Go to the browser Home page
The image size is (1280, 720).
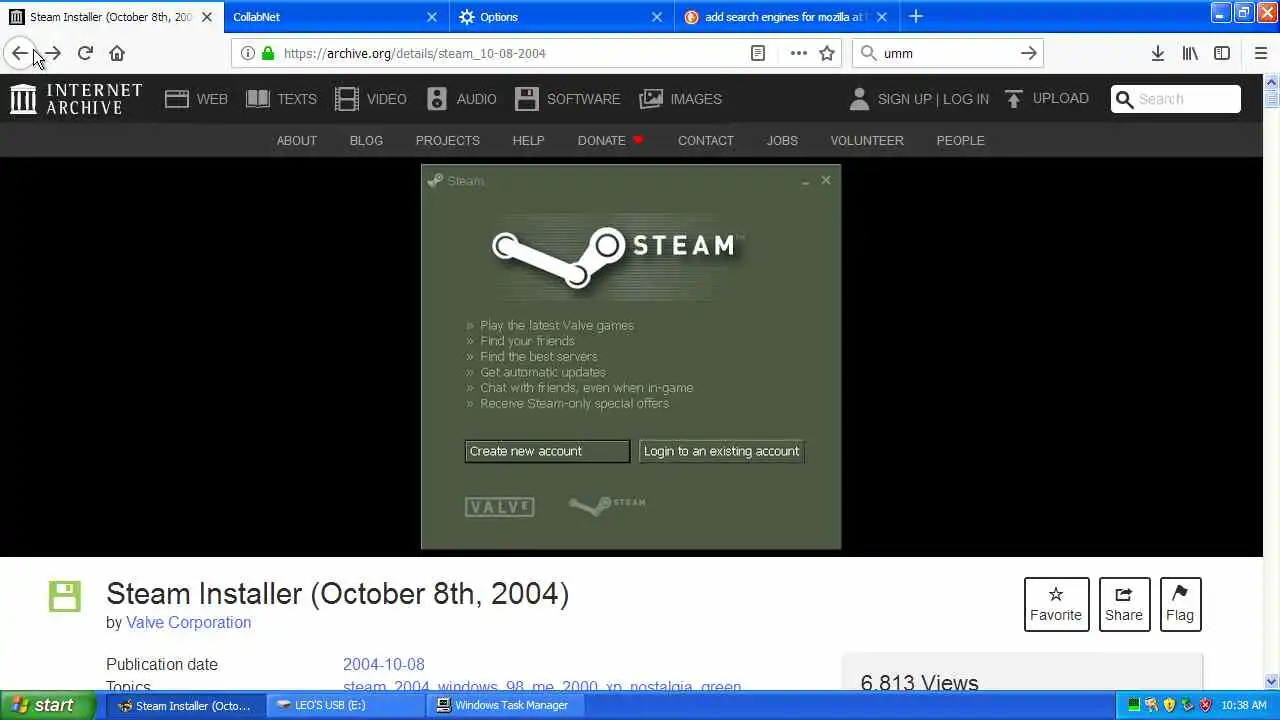(x=117, y=53)
